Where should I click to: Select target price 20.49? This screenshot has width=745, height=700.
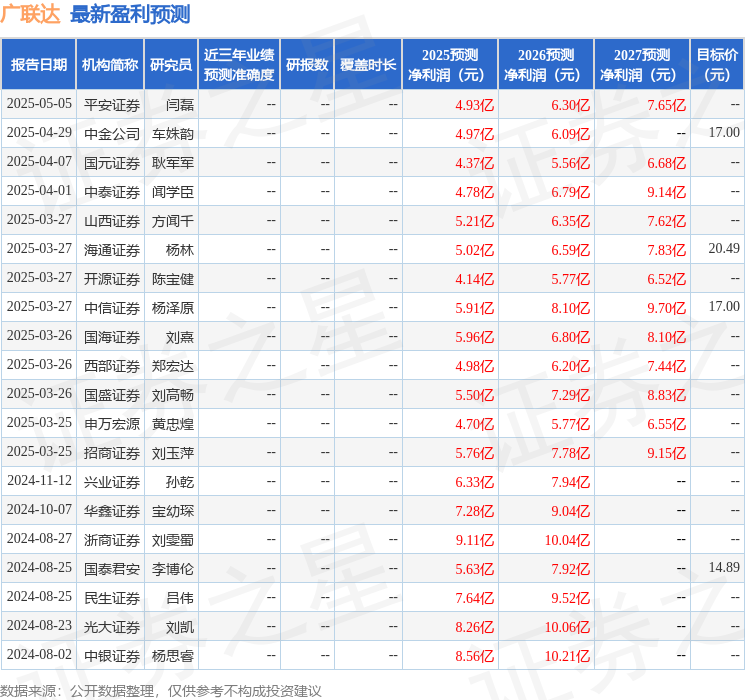tap(724, 249)
